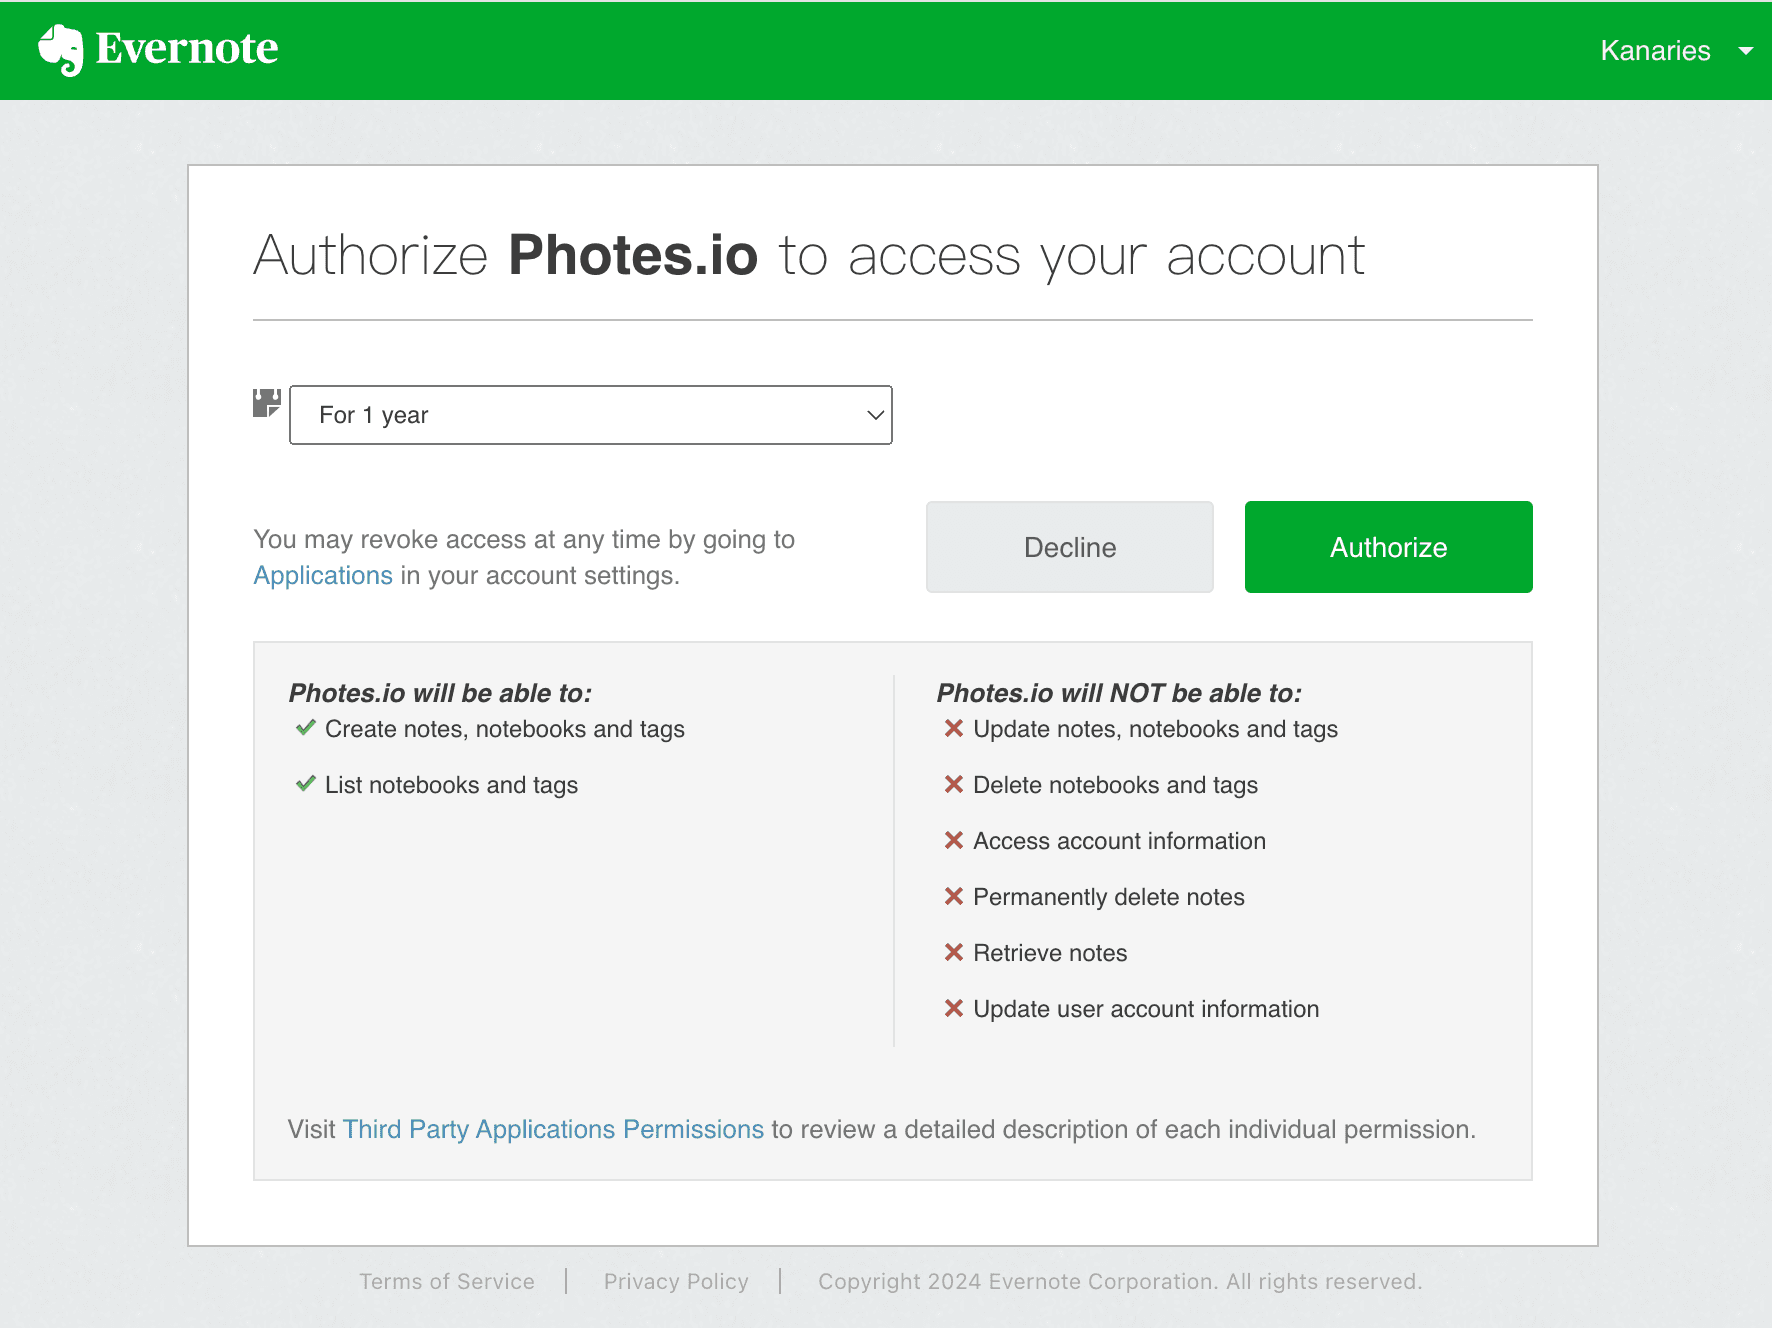Decline the authorization request
This screenshot has height=1328, width=1772.
(1069, 547)
